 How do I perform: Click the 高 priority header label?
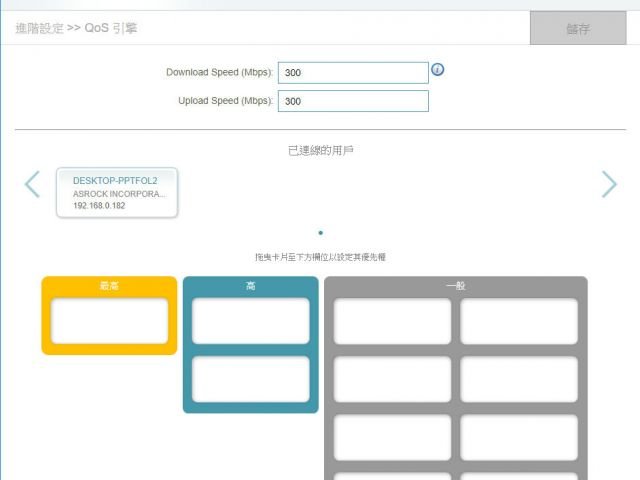[251, 285]
